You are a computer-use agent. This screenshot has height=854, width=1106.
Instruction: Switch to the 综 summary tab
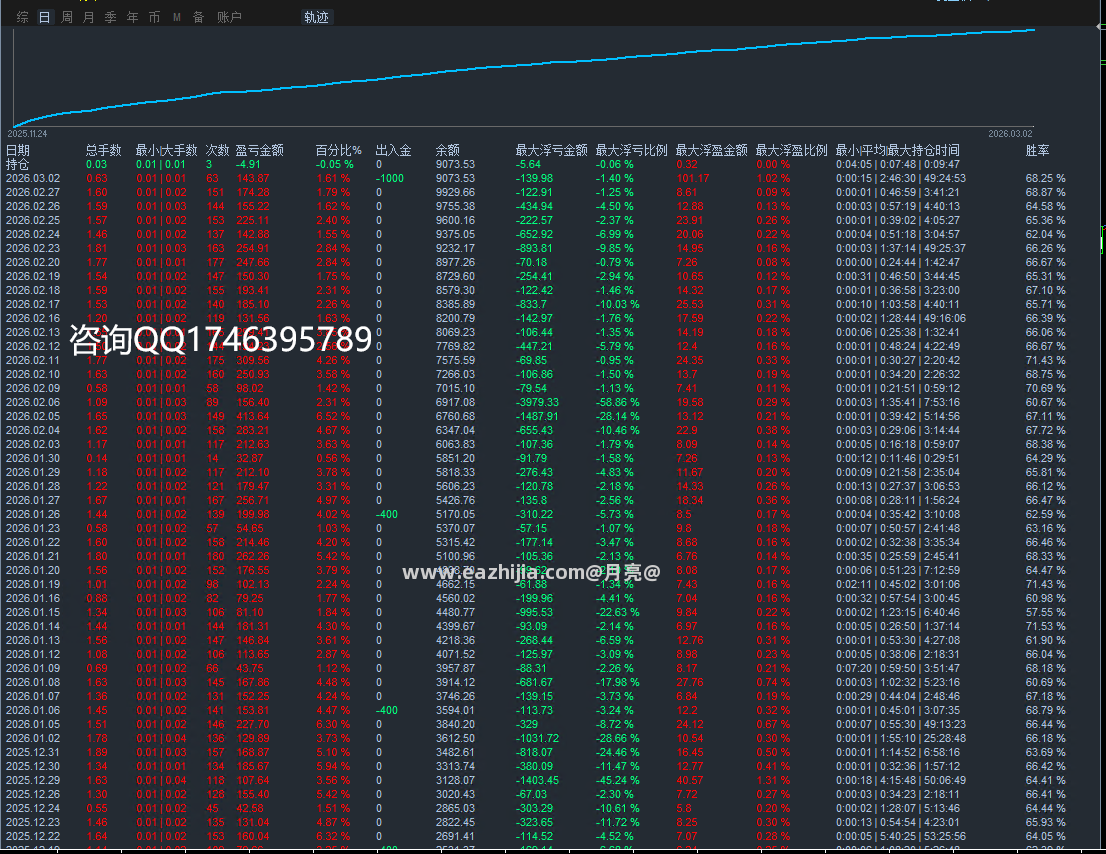coord(23,17)
